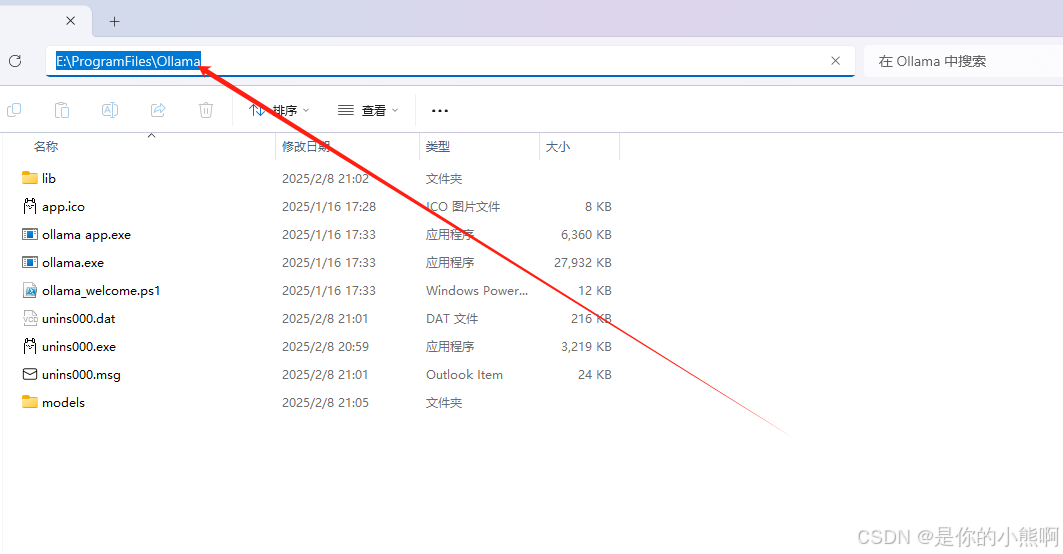Select the ollama_welcome.ps1 file icon
The image size is (1063, 554).
[x=30, y=290]
